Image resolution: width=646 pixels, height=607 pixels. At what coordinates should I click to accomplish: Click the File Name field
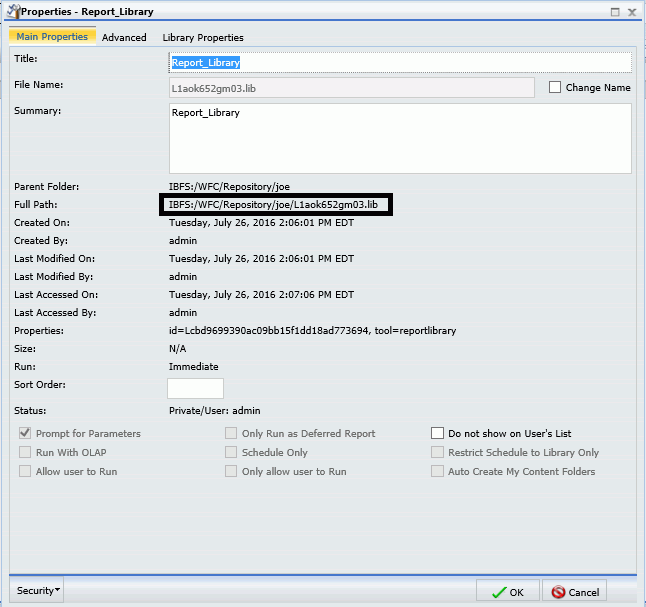pyautogui.click(x=352, y=88)
